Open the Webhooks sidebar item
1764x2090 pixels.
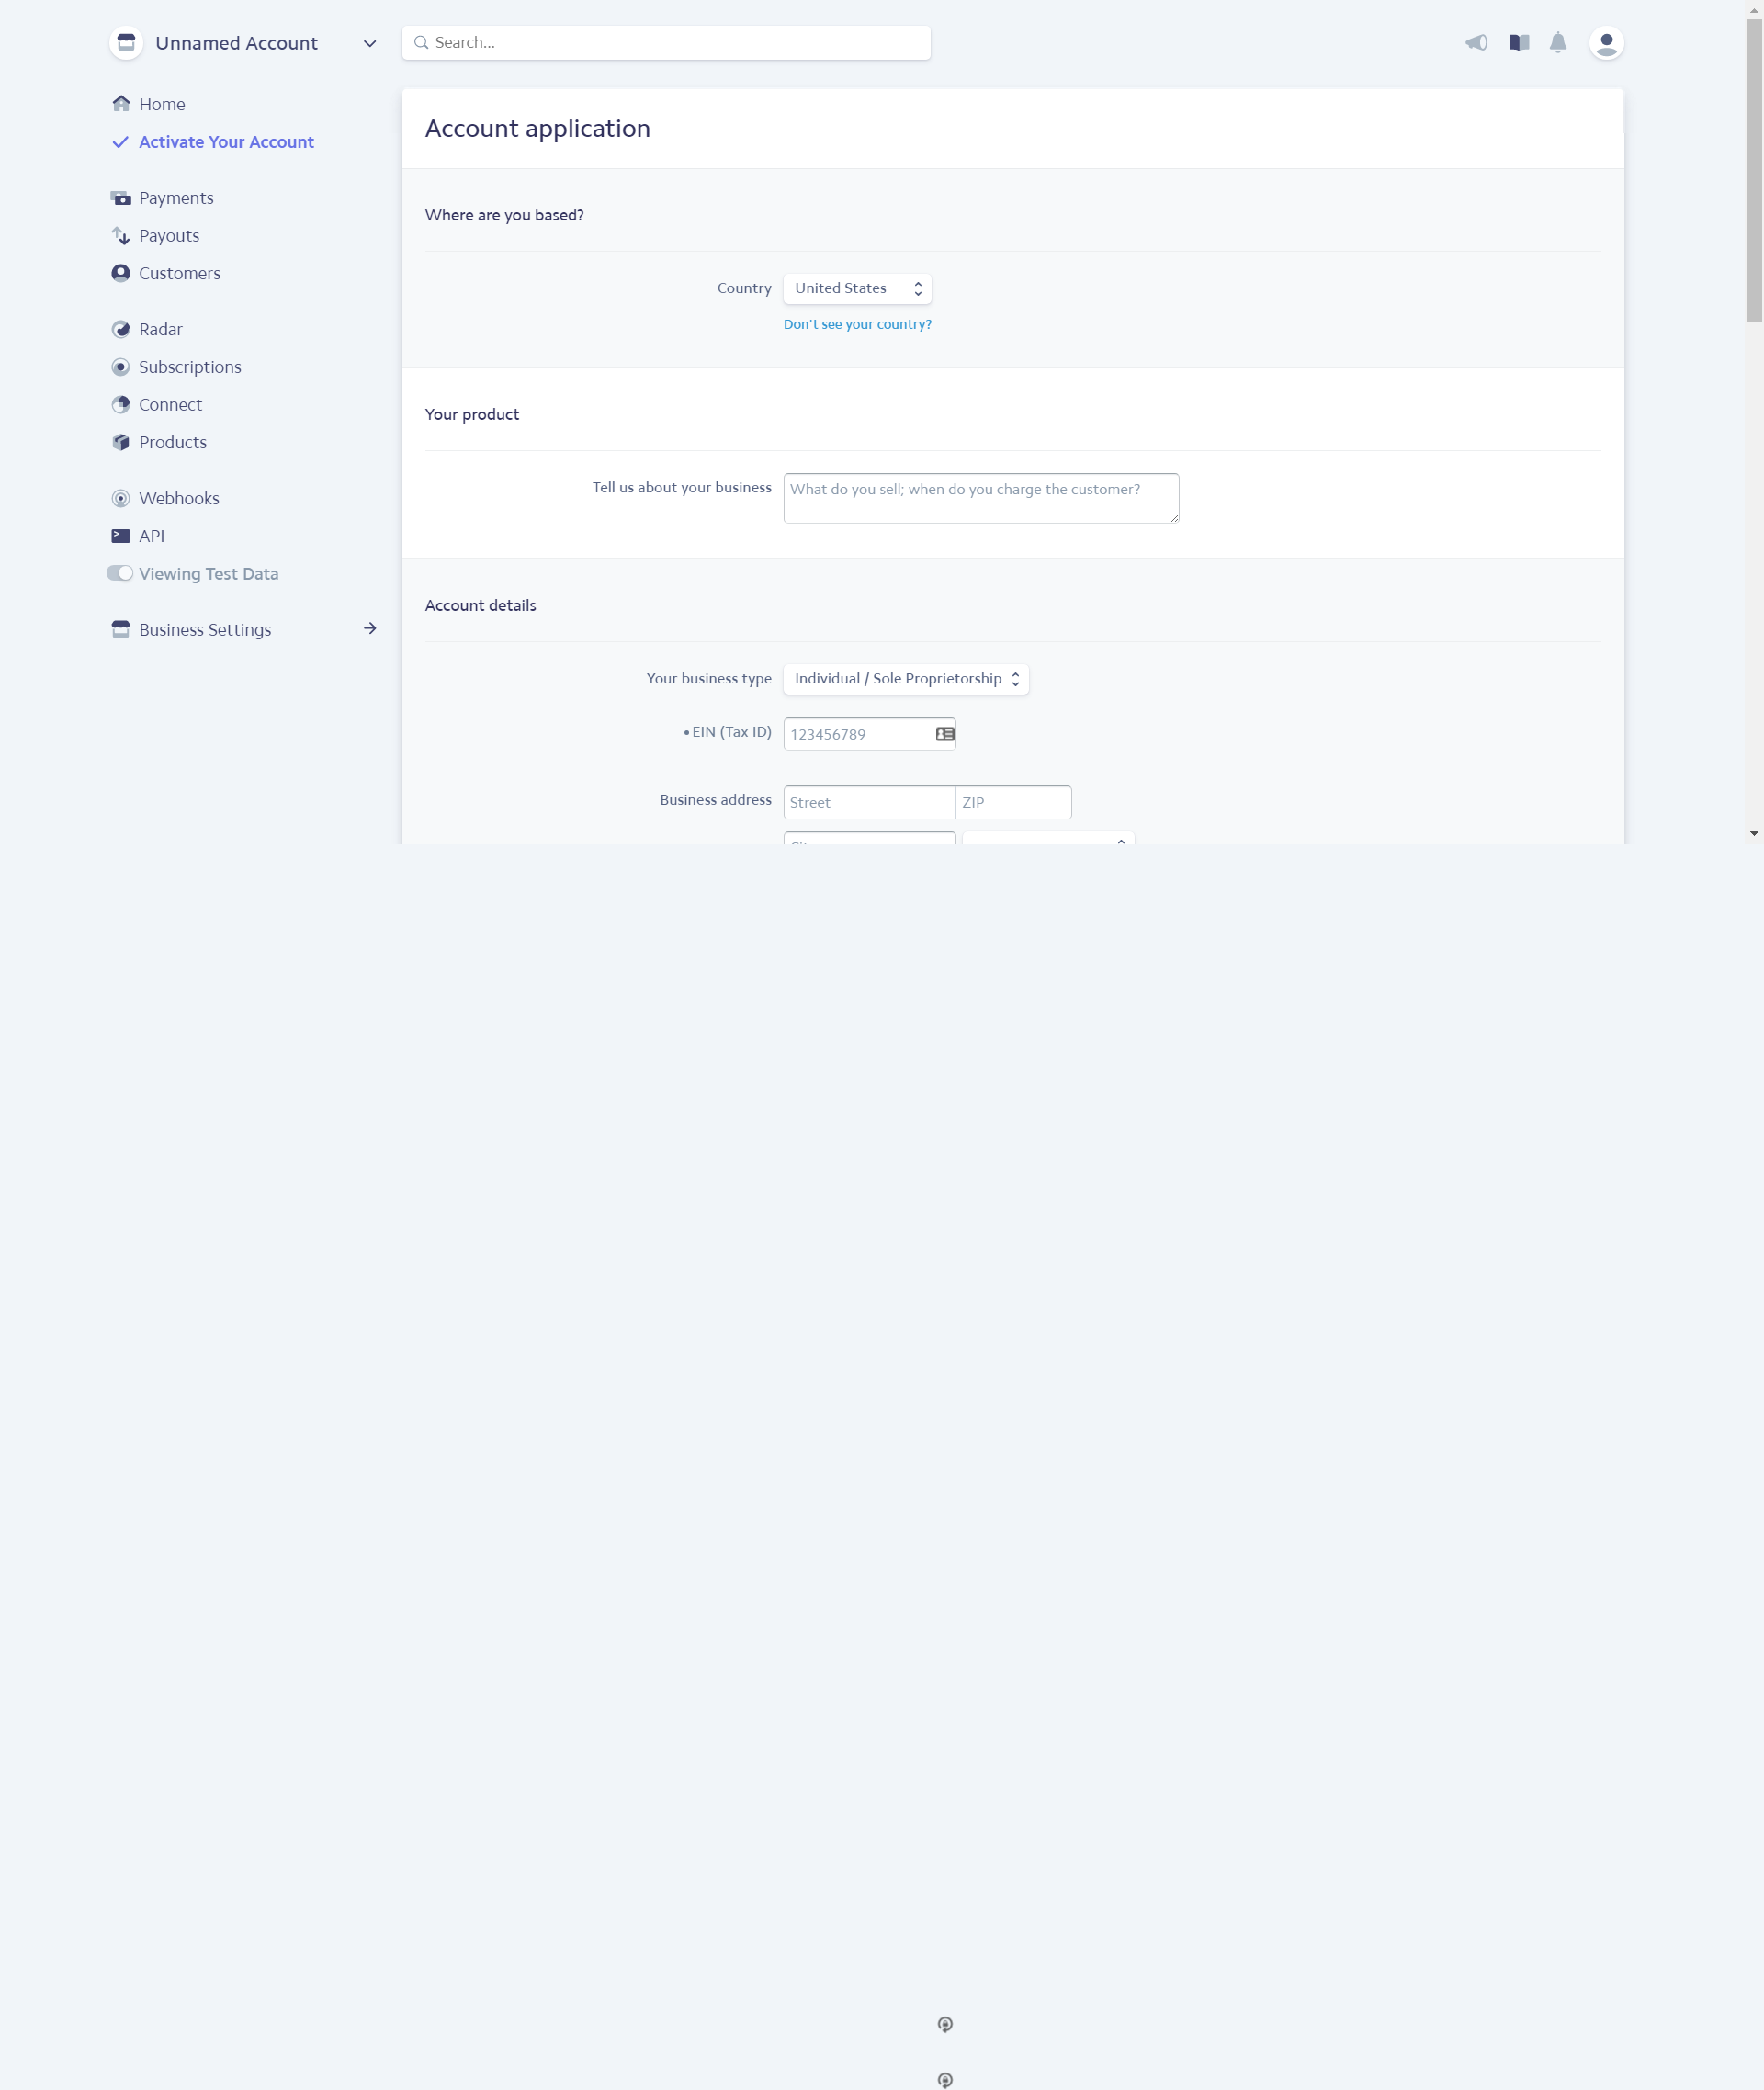point(178,498)
